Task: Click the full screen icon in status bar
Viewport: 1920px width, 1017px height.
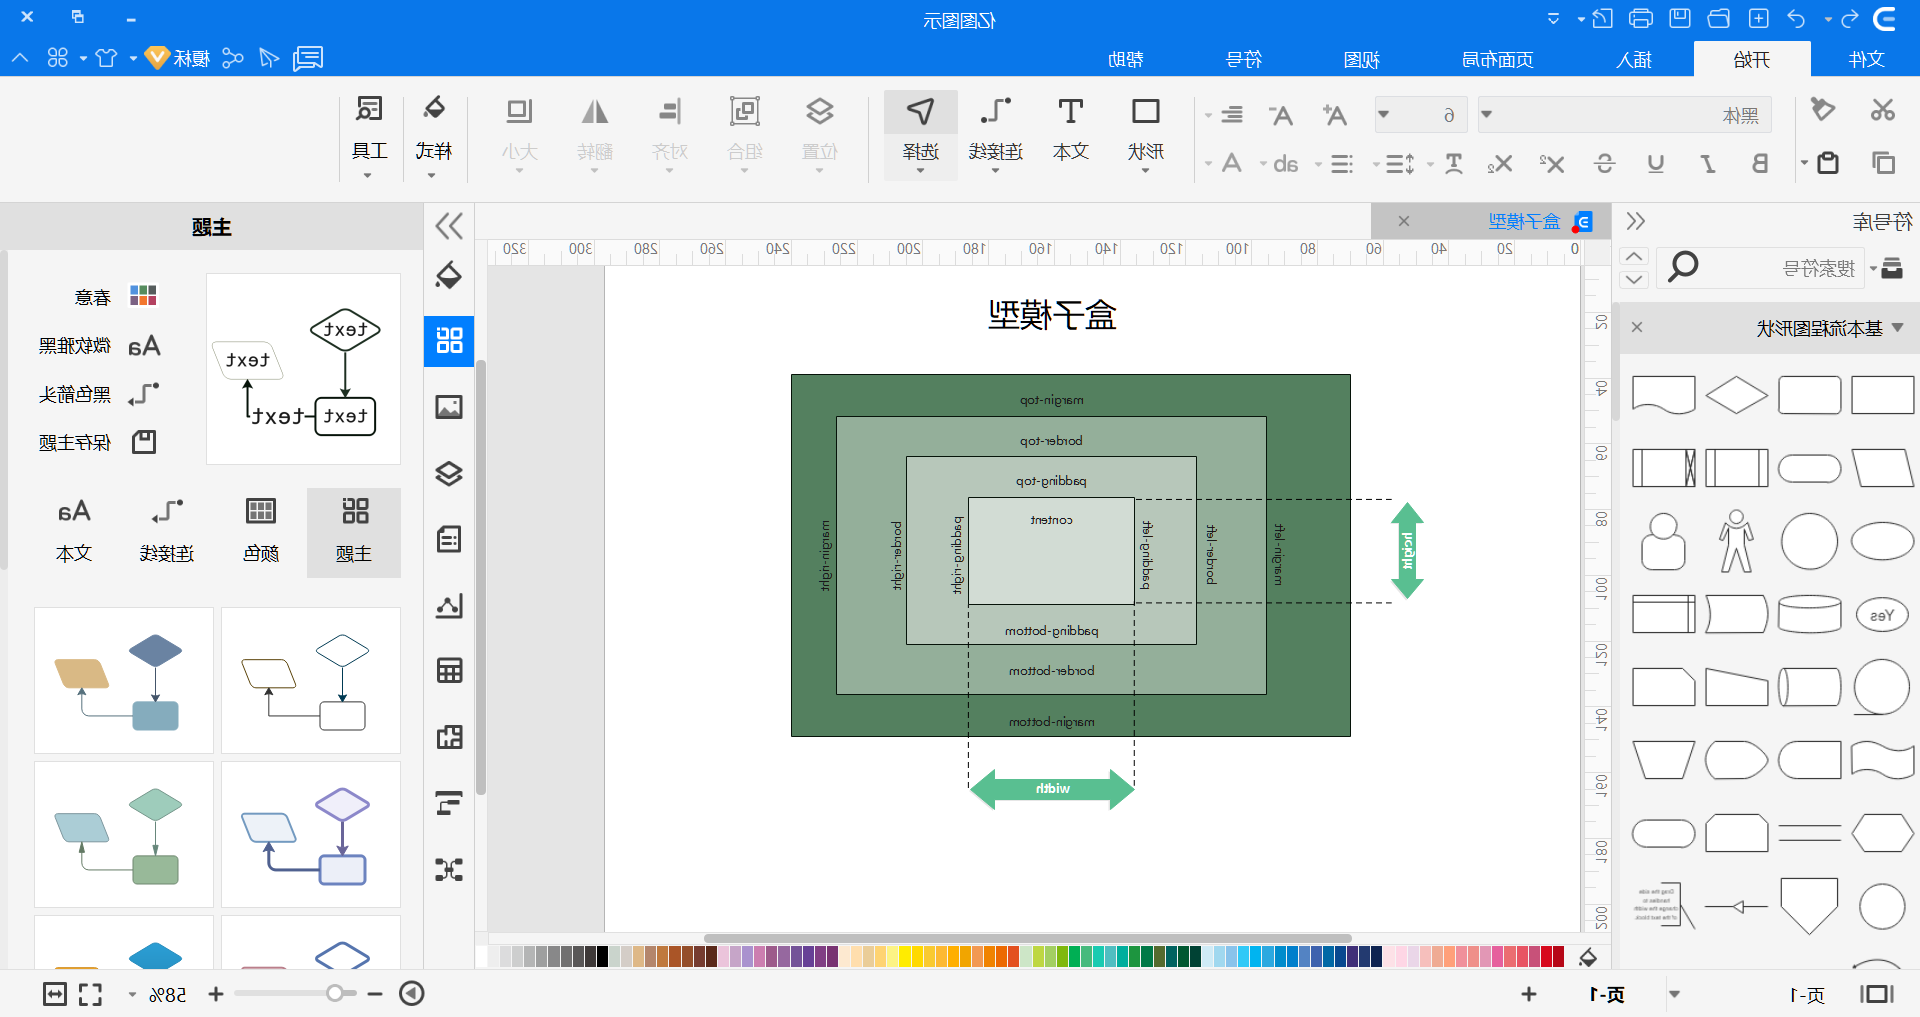Action: click(x=91, y=994)
